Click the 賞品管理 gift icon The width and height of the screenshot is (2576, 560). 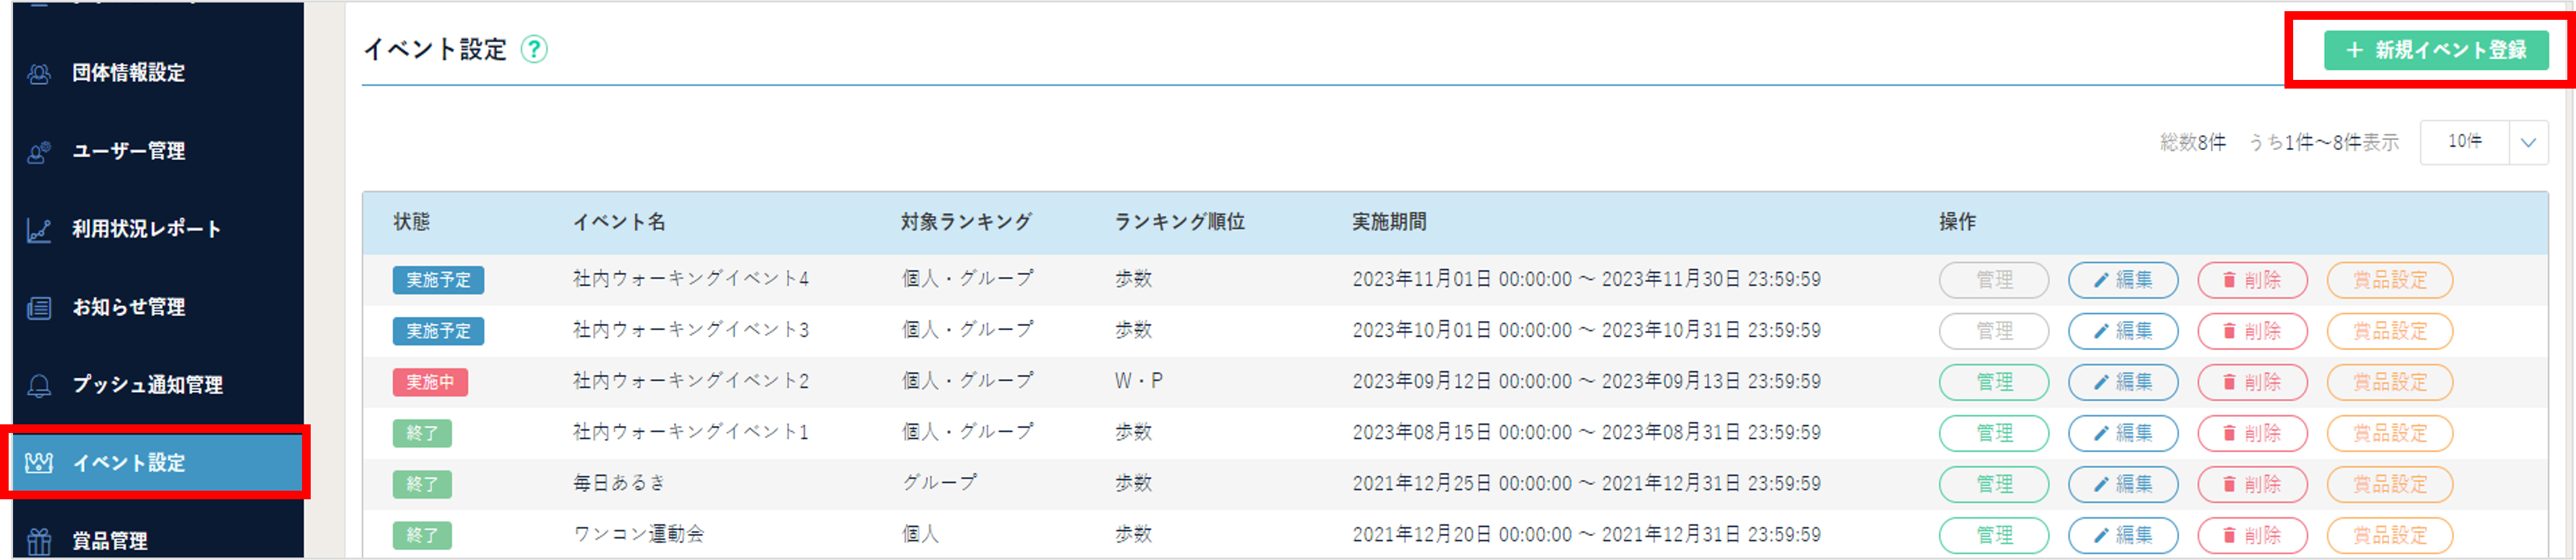tap(39, 541)
